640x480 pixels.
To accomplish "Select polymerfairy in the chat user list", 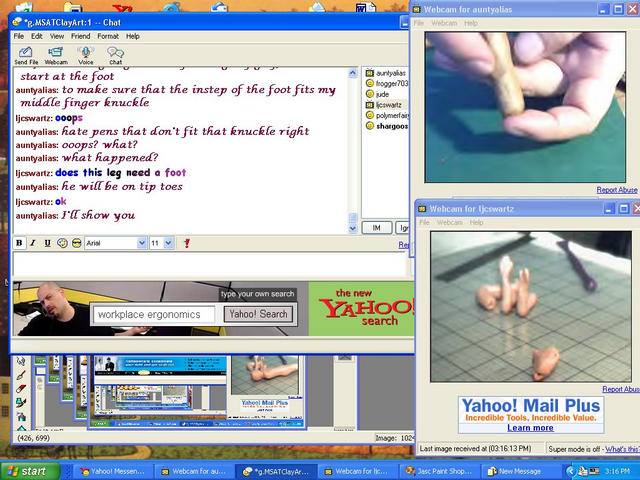I will [x=392, y=116].
